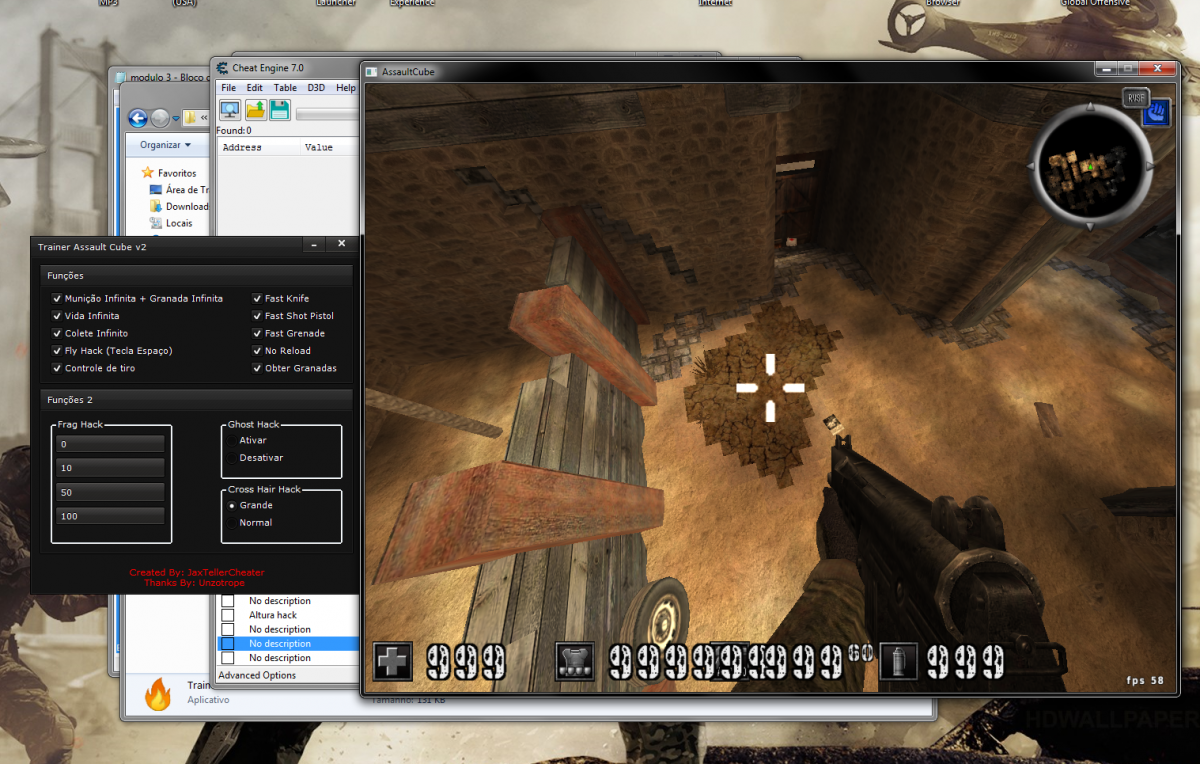This screenshot has width=1200, height=764.
Task: Uncheck Munição Infinita + Granada Infinita
Action: tap(57, 298)
